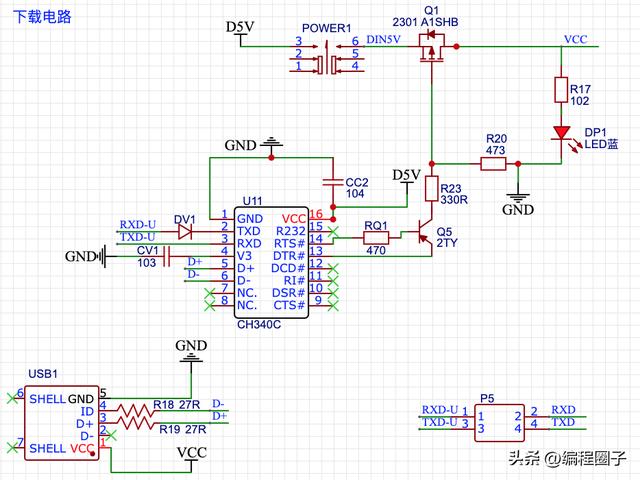Click the 330R value text
640x480 pixels.
click(454, 200)
